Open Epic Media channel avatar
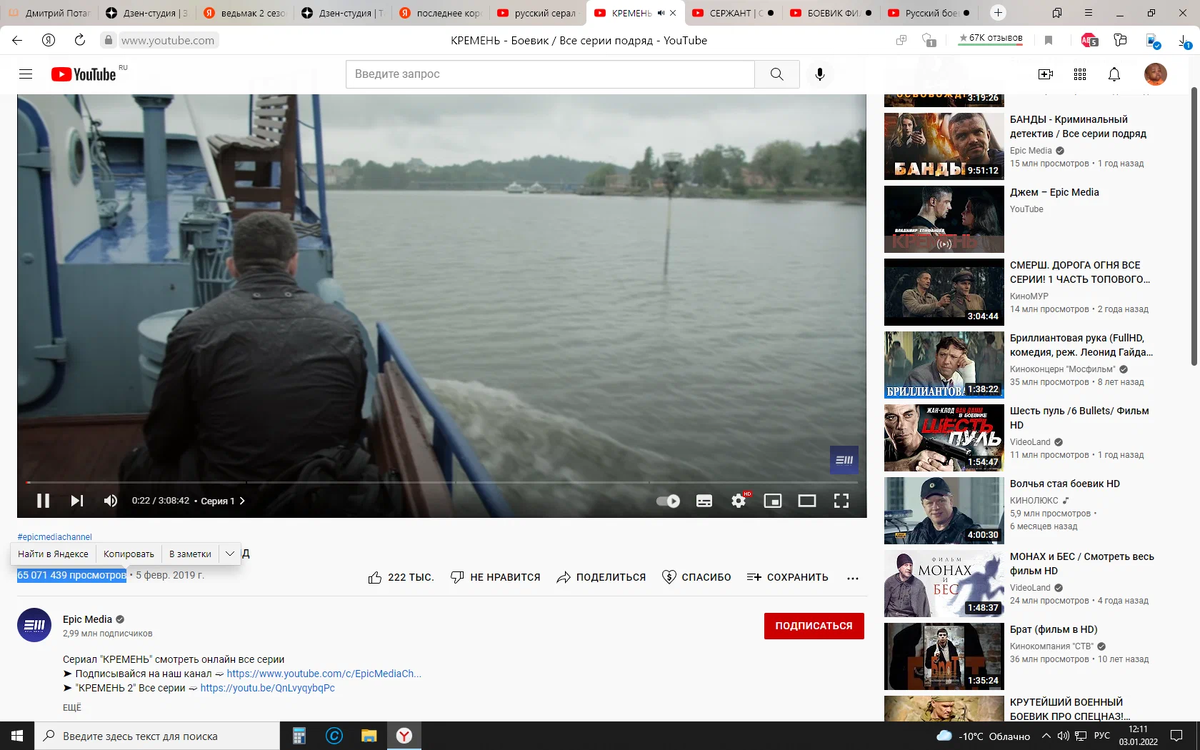The height and width of the screenshot is (750, 1200). click(34, 625)
